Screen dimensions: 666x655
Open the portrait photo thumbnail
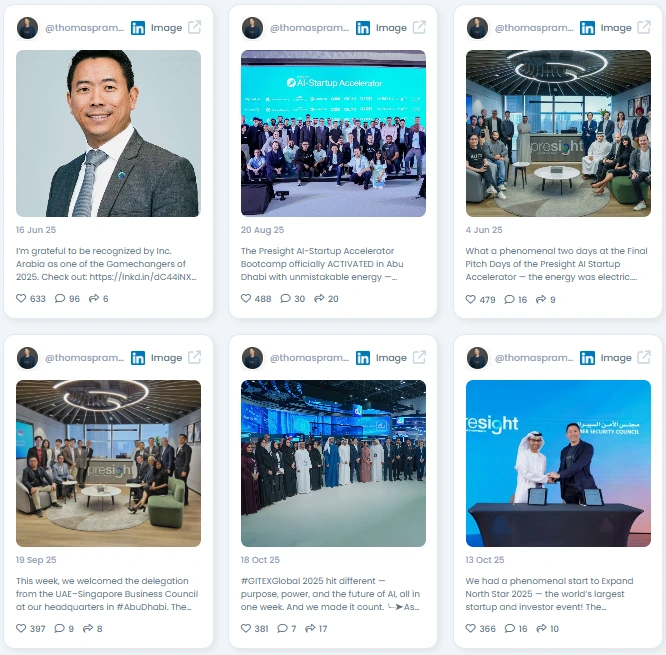pyautogui.click(x=108, y=133)
